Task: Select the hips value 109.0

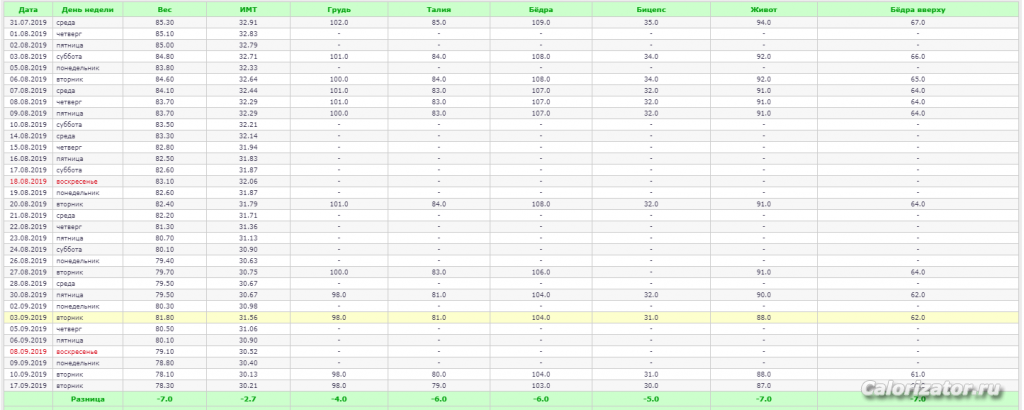Action: tap(541, 22)
